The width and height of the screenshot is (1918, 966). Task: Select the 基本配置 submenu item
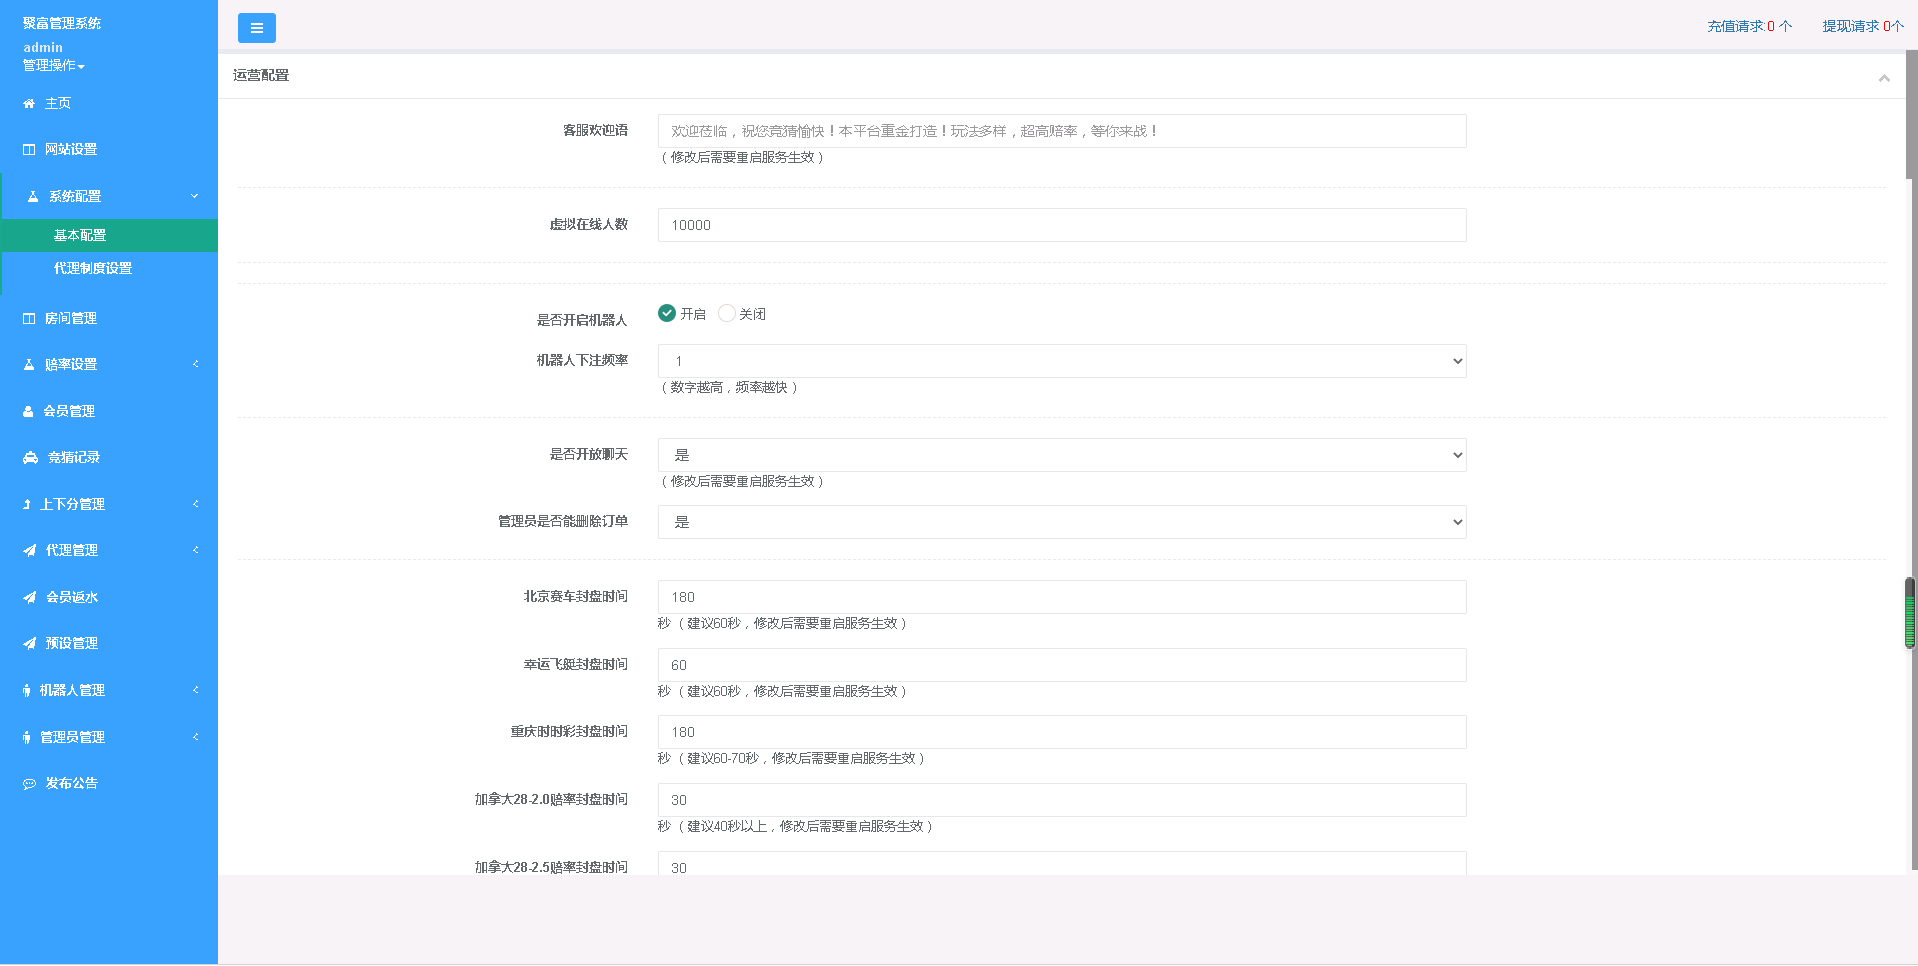click(80, 235)
